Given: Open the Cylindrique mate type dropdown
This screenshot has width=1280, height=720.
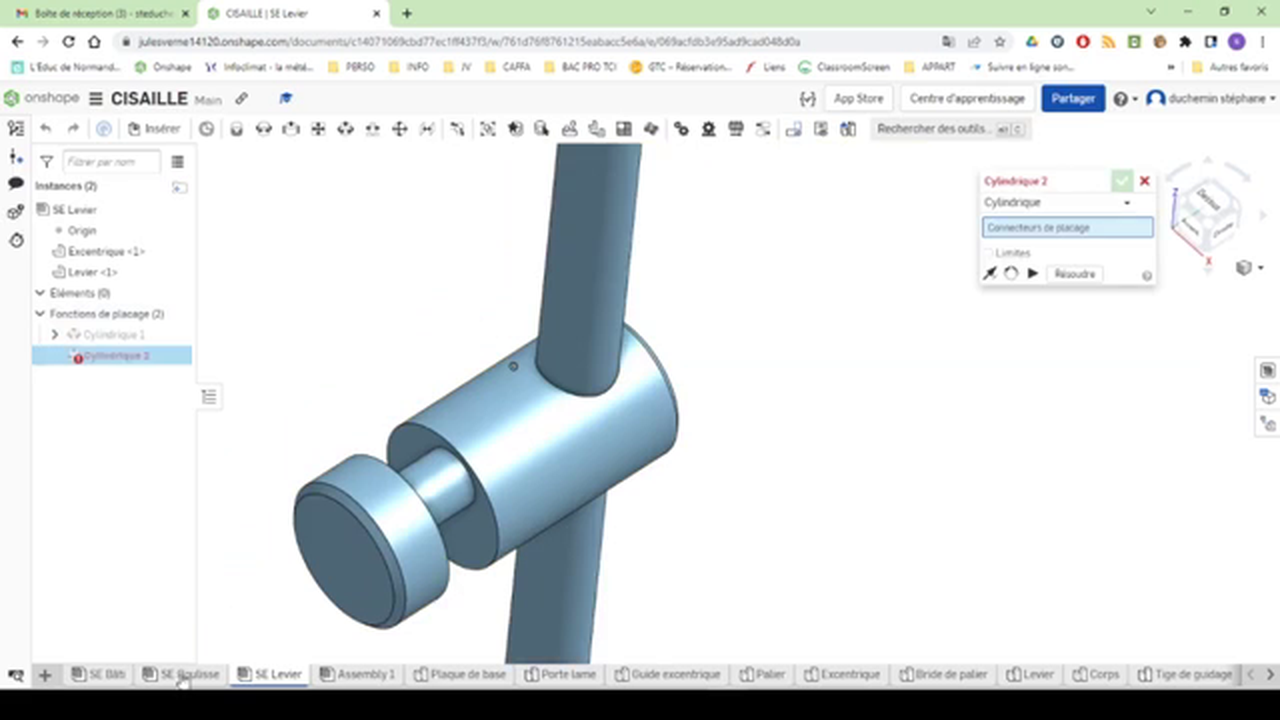Looking at the screenshot, I should 1126,202.
